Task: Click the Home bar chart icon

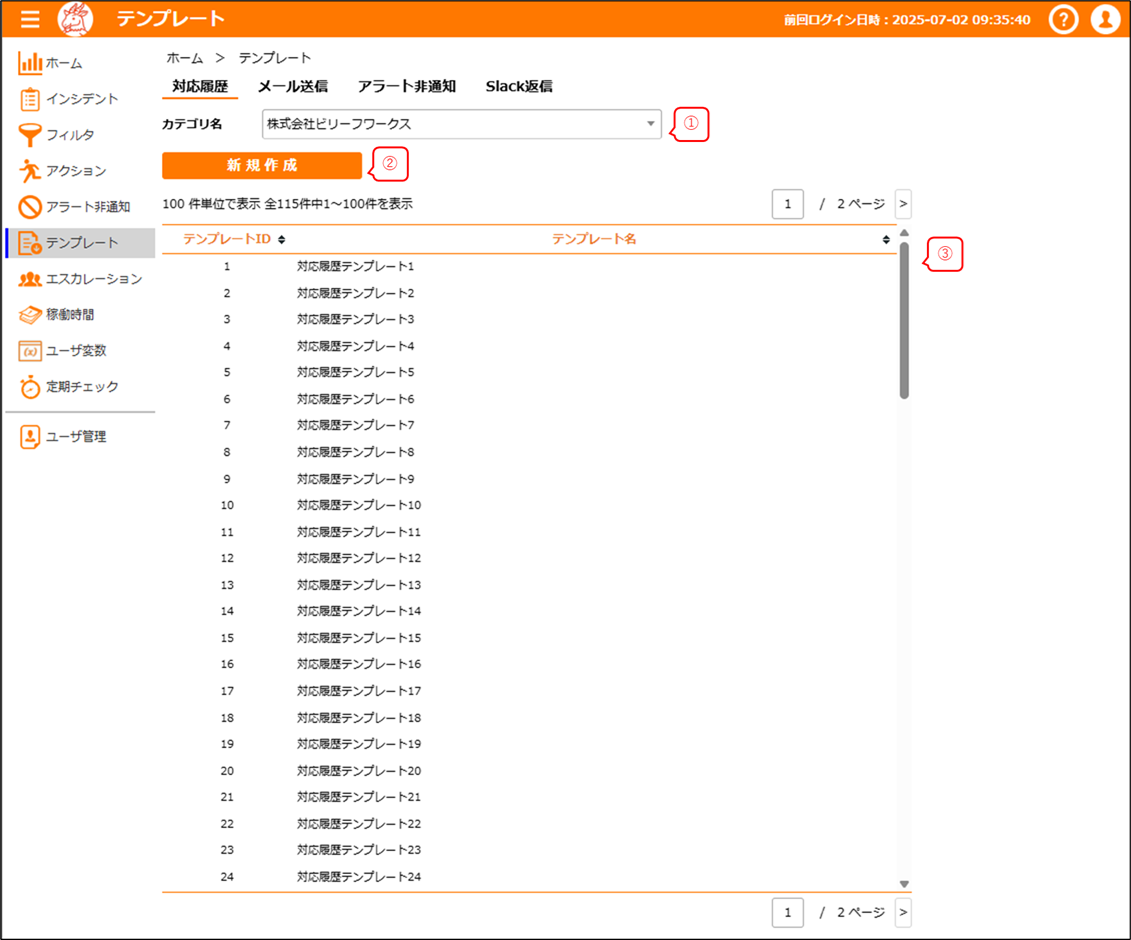Action: pos(30,63)
